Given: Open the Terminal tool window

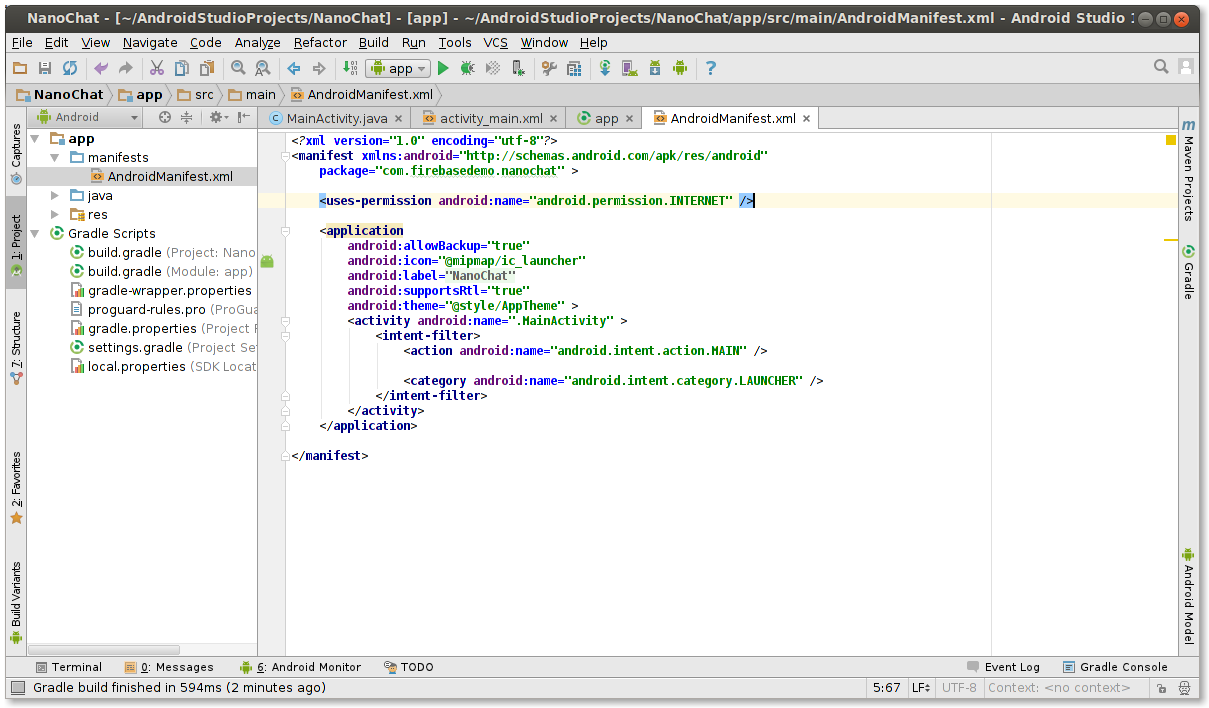Looking at the screenshot, I should coord(68,667).
